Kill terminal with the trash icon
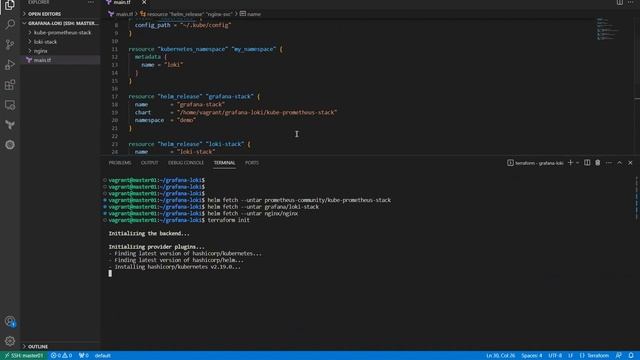The image size is (640, 360). (598, 163)
